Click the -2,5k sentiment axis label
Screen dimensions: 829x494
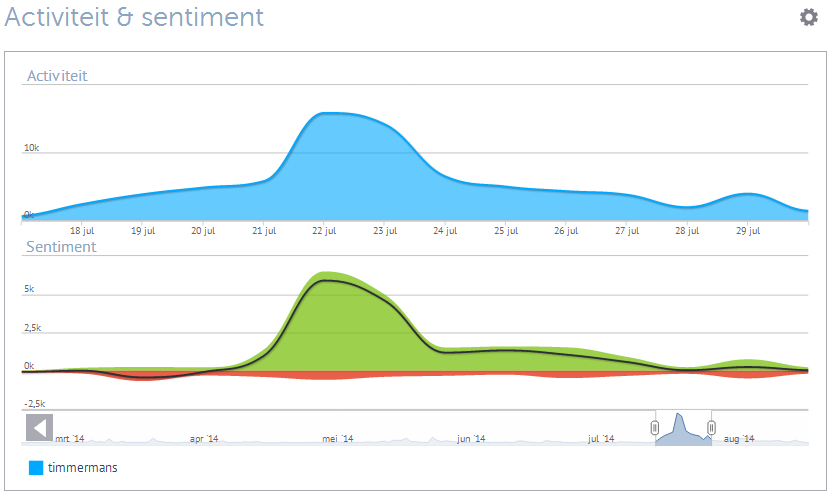[34, 404]
